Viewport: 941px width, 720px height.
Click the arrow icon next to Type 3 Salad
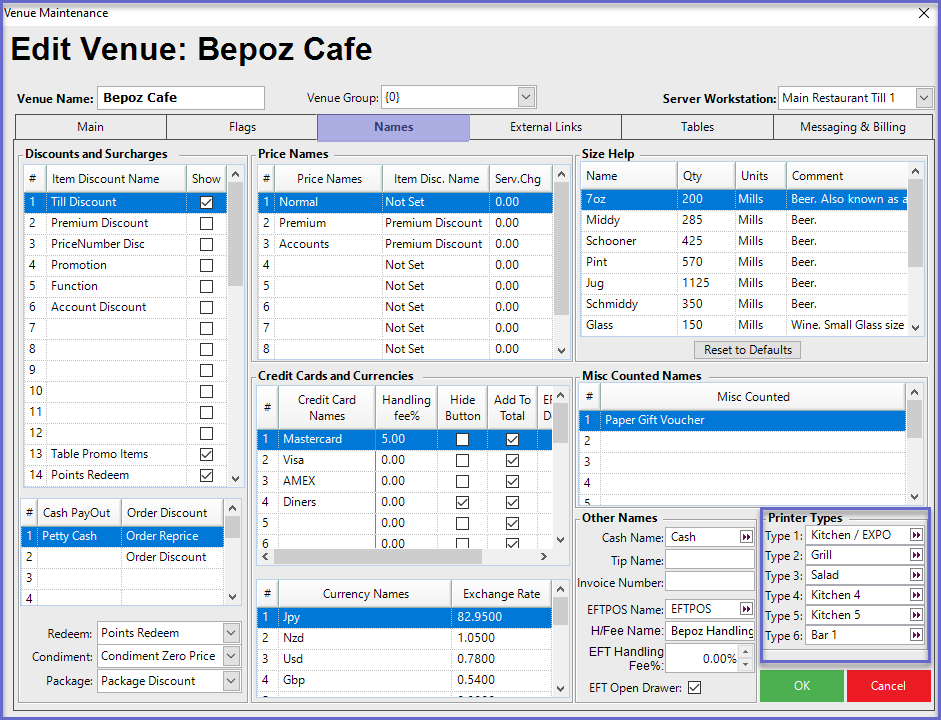(916, 575)
